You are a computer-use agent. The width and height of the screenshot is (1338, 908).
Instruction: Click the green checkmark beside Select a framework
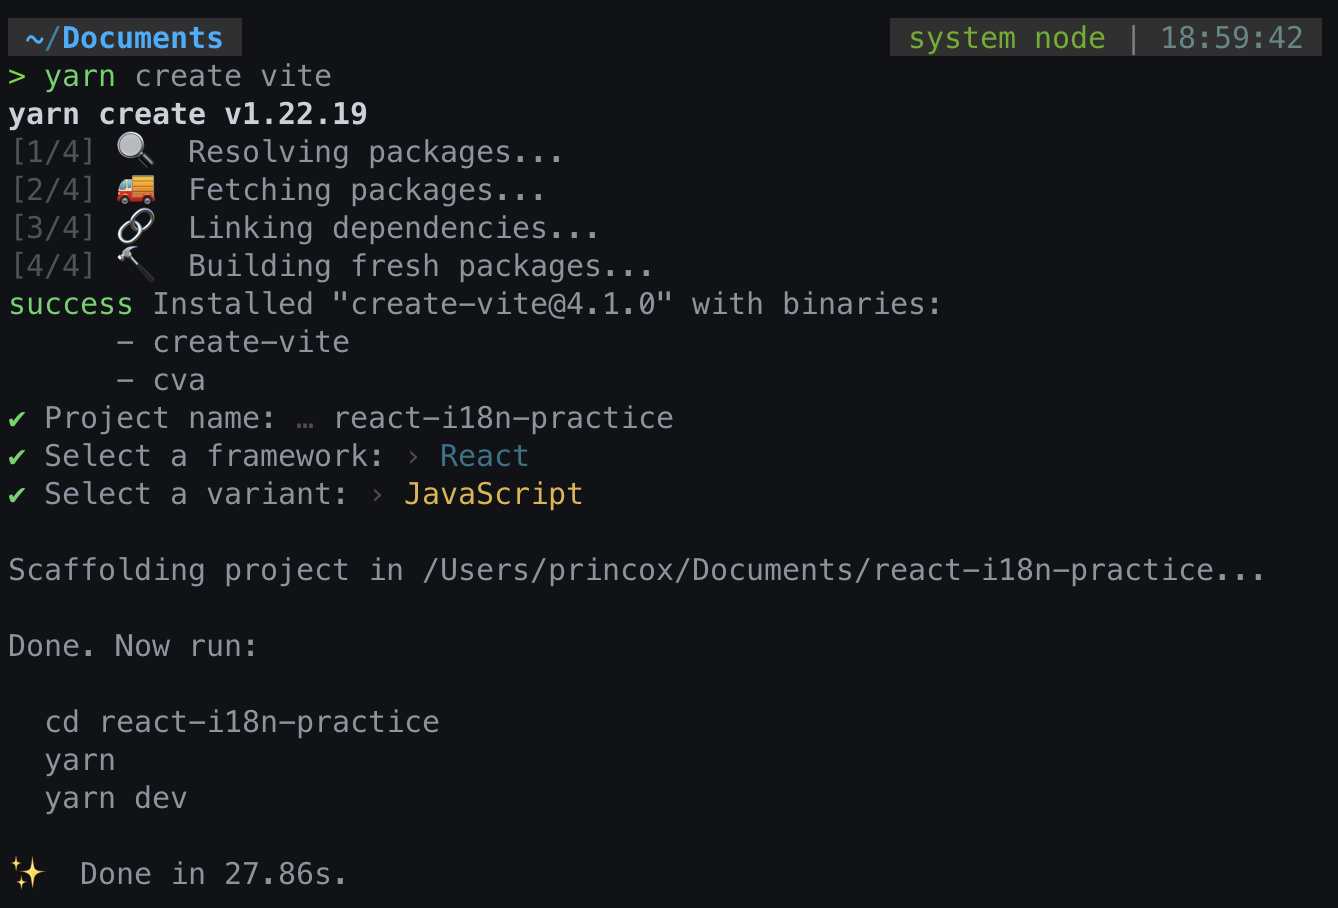click(x=17, y=456)
